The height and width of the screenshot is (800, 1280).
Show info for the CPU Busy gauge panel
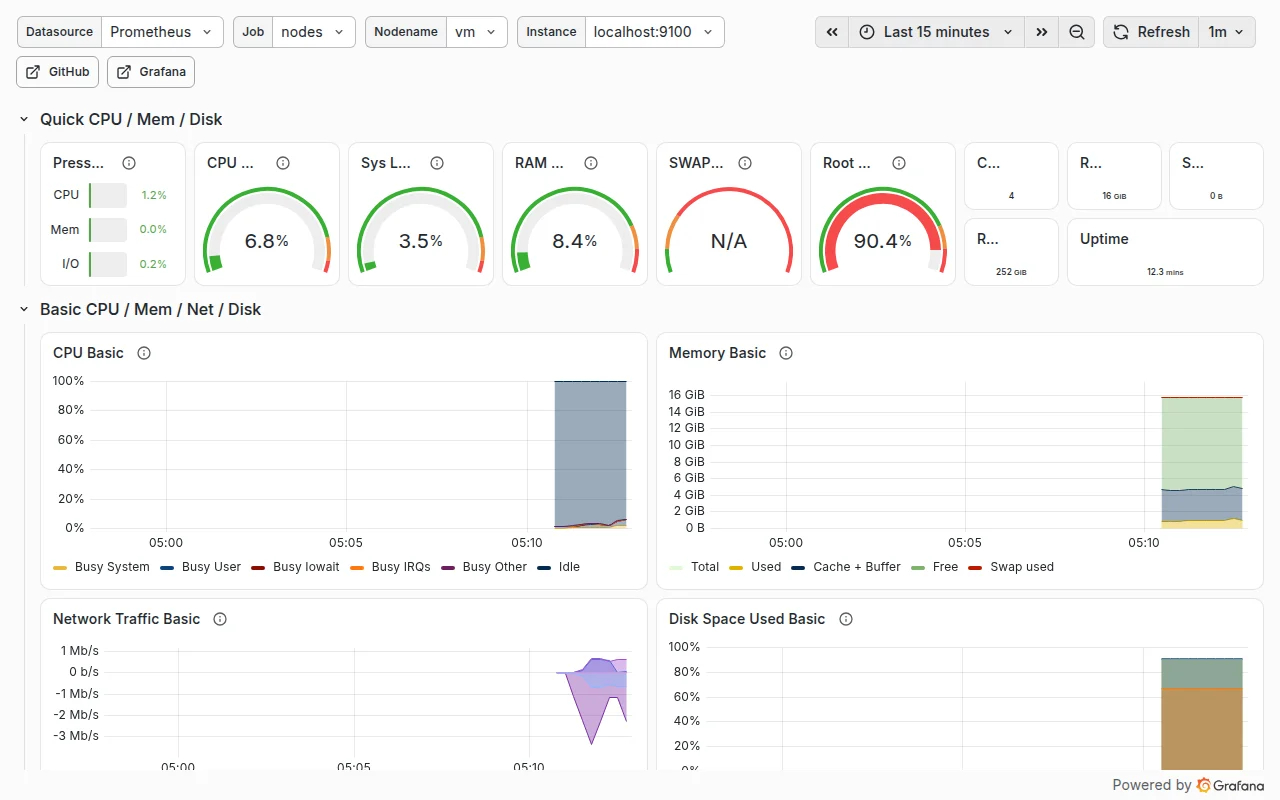(x=283, y=163)
